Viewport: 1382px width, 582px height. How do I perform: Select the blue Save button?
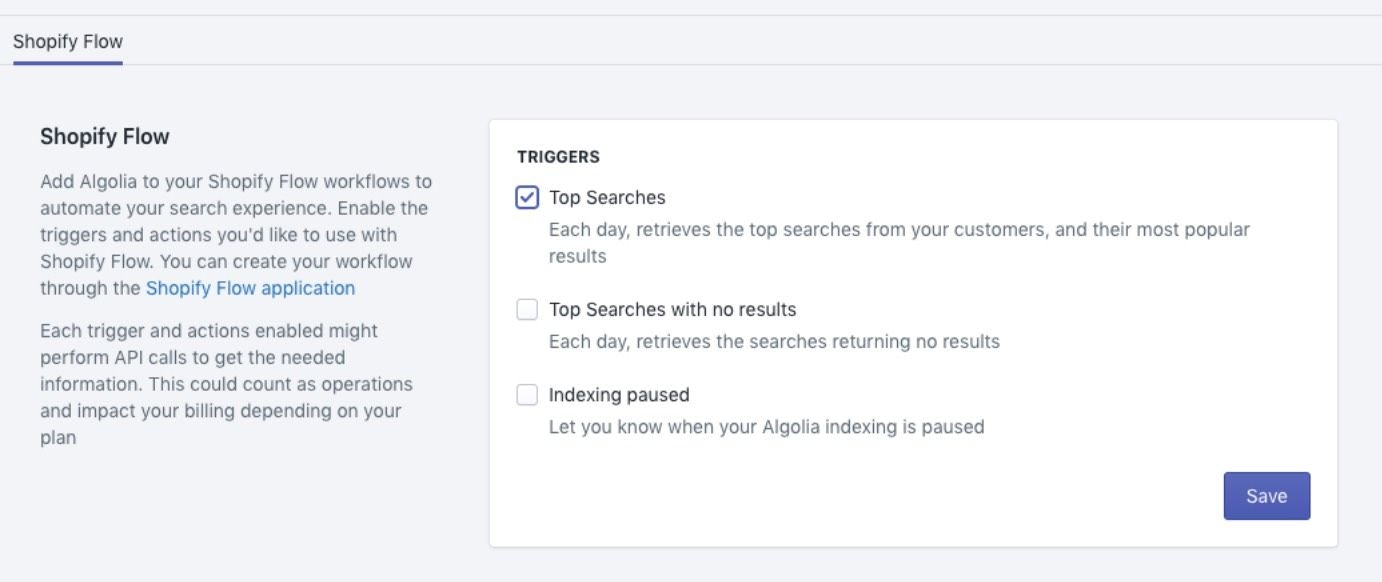[x=1266, y=495]
